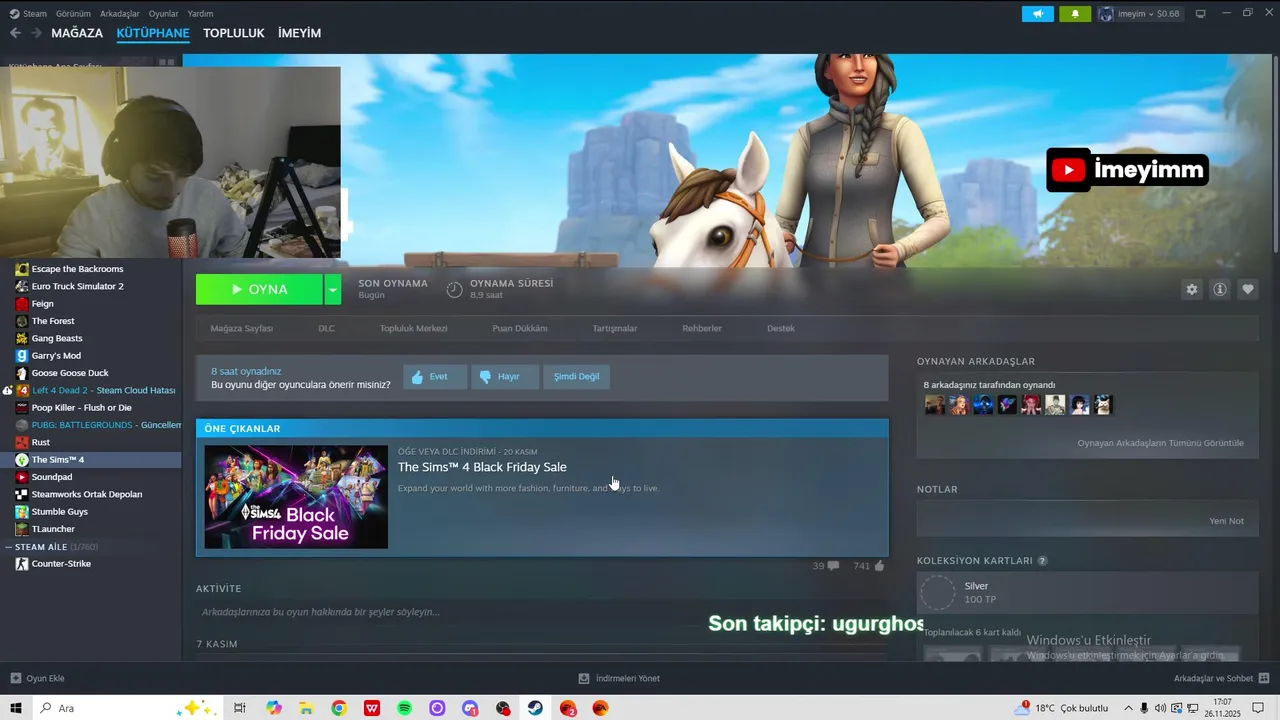Select Goose Goose Duck in library
The height and width of the screenshot is (720, 1280).
tap(70, 373)
